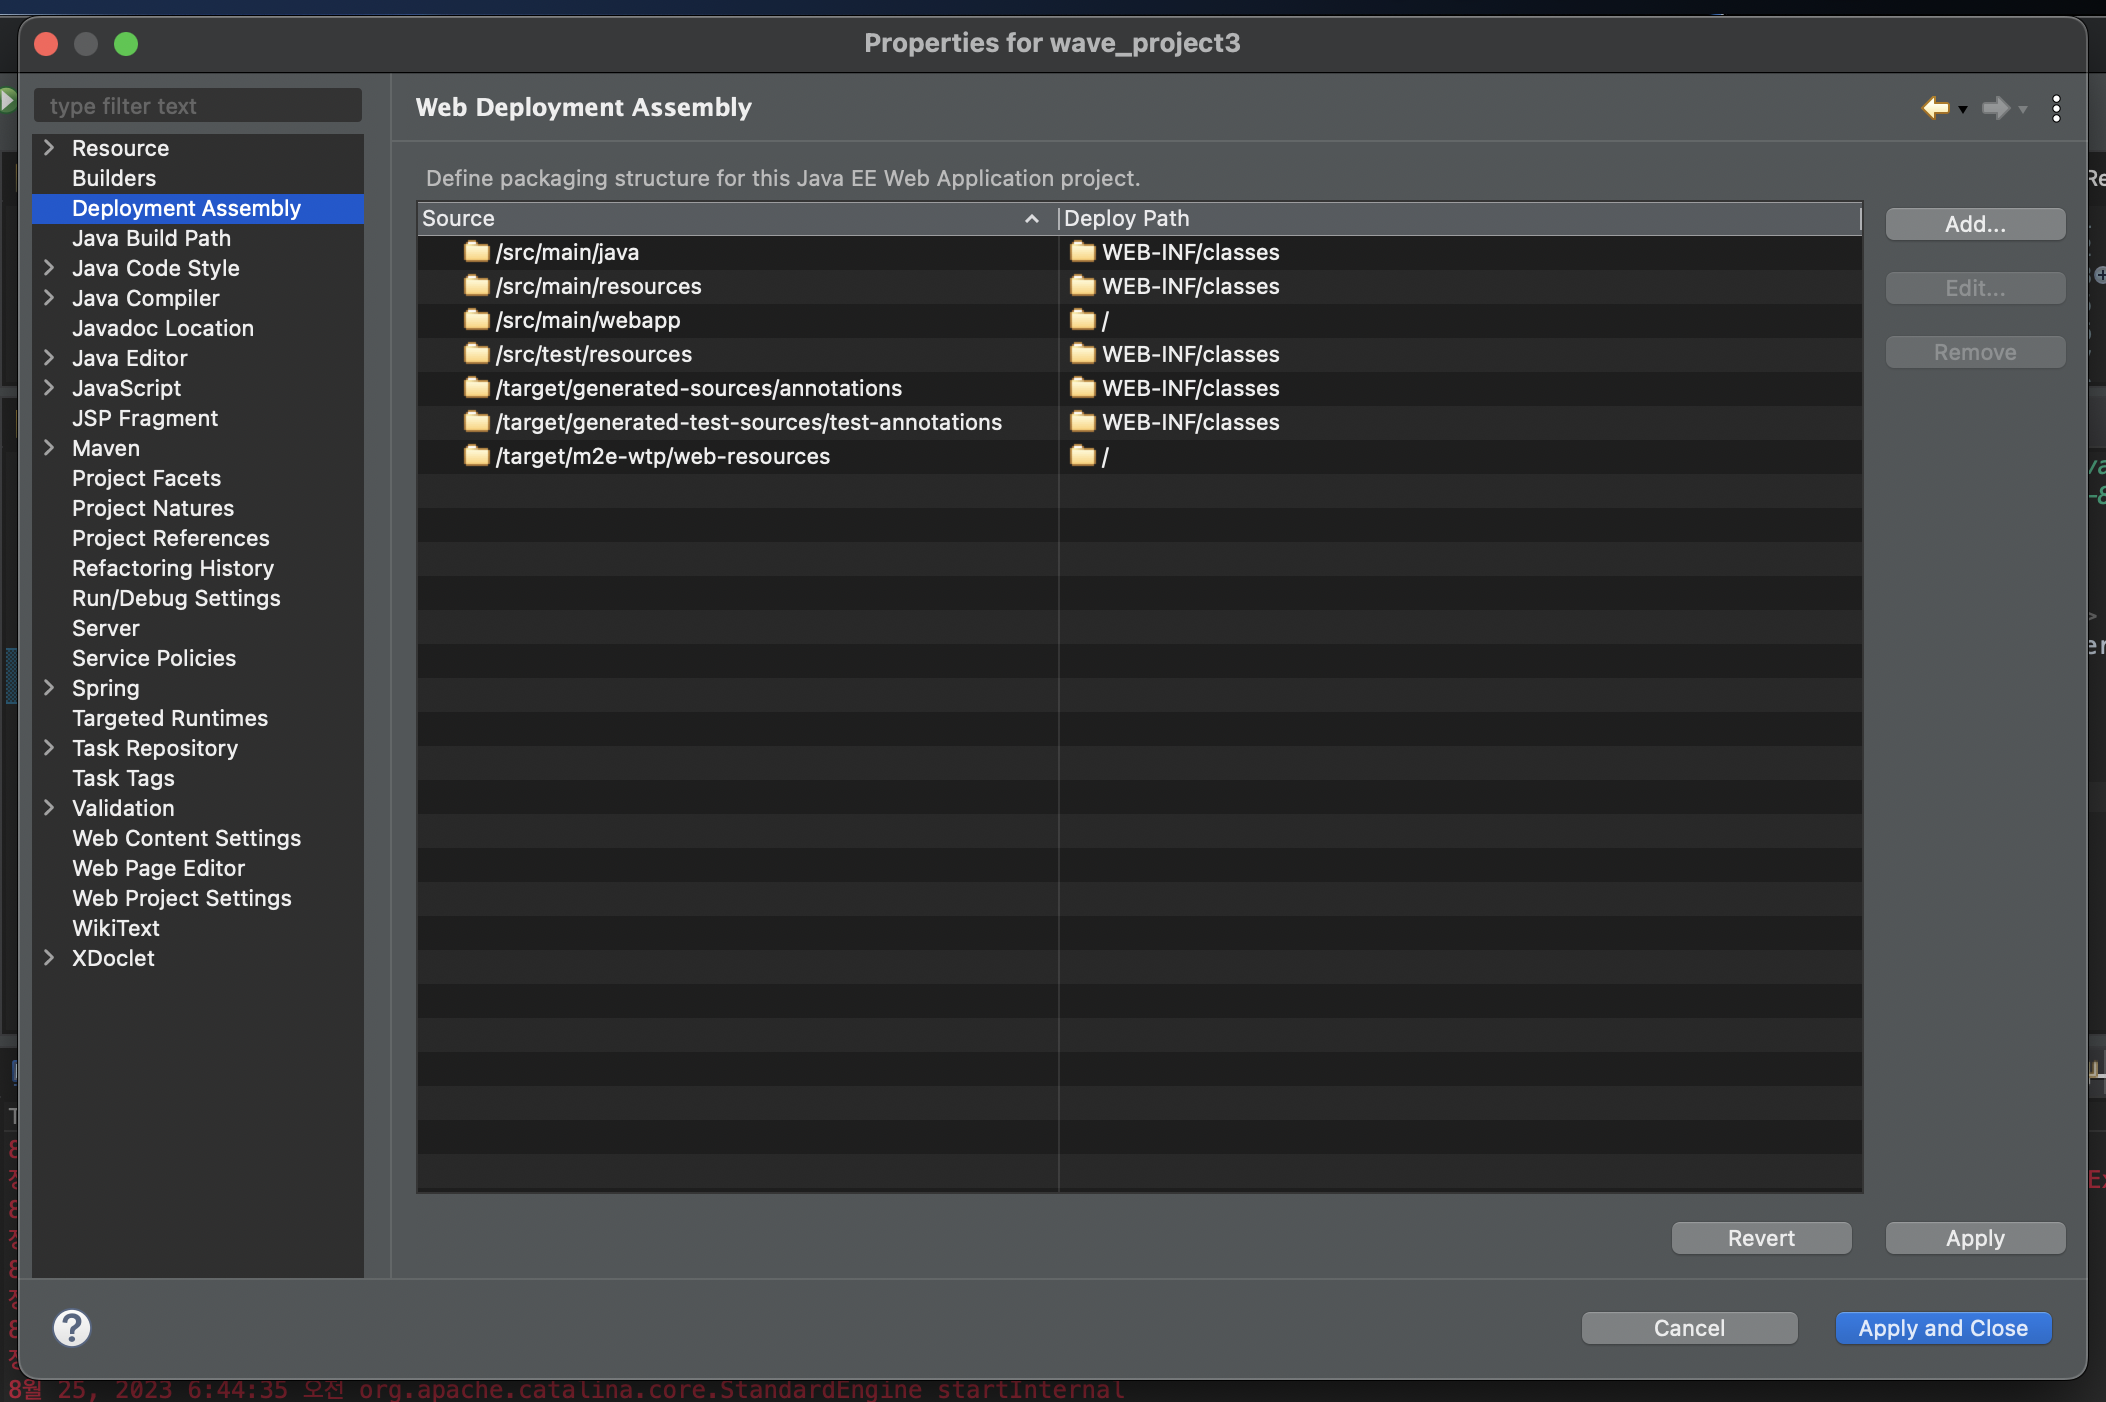
Task: Click the /src/main/java folder icon
Action: click(477, 252)
